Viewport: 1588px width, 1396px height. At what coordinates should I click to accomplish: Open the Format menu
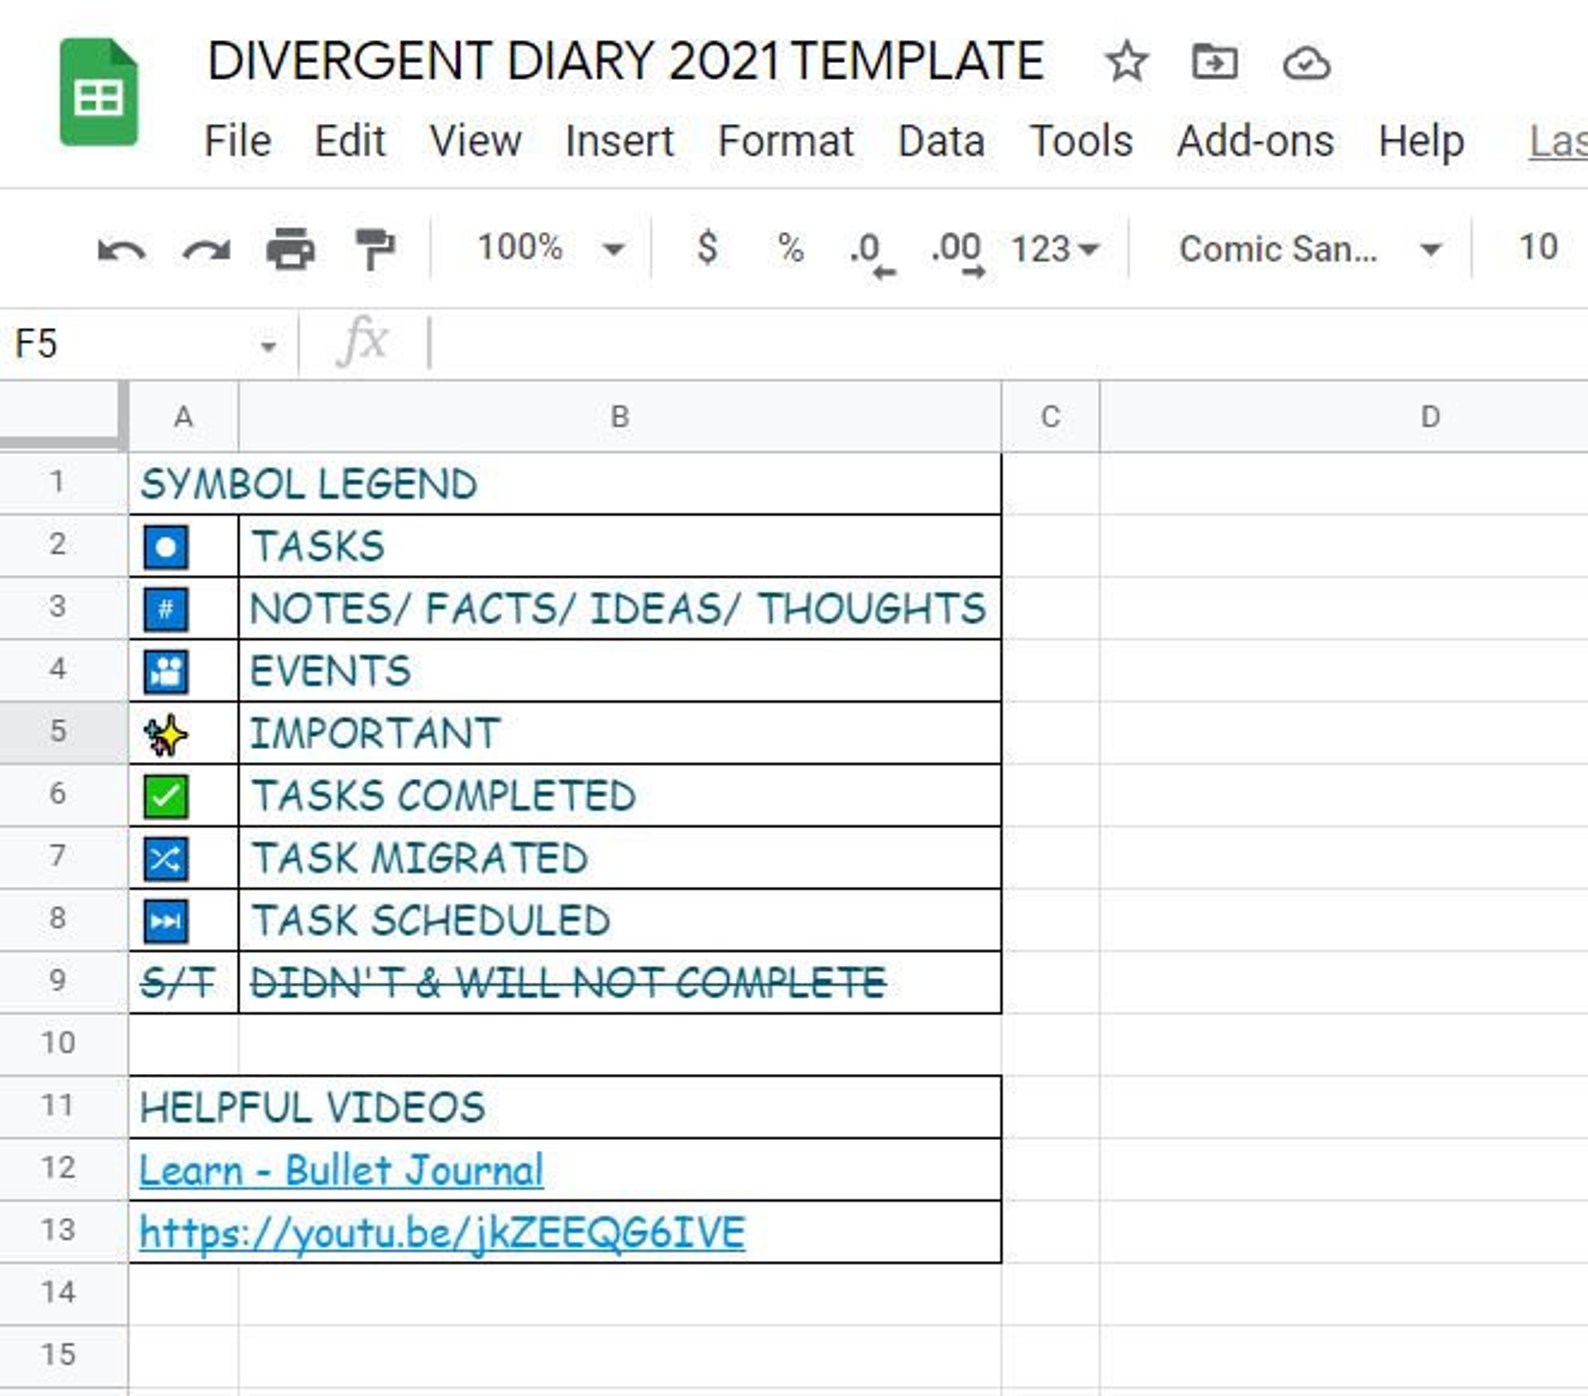coord(786,141)
